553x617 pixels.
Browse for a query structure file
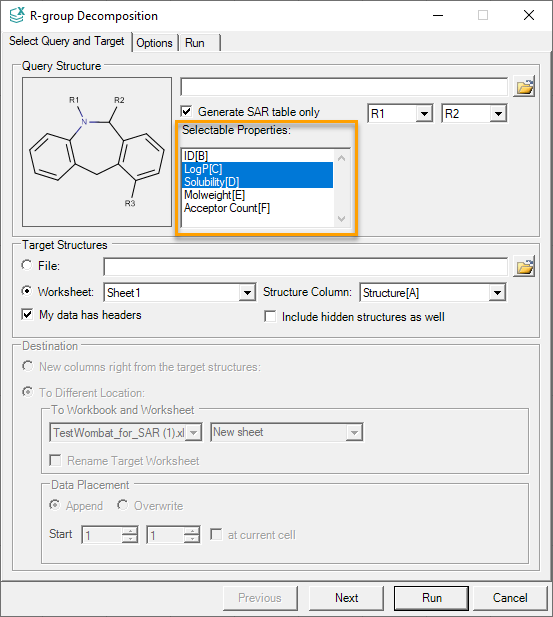[x=524, y=87]
